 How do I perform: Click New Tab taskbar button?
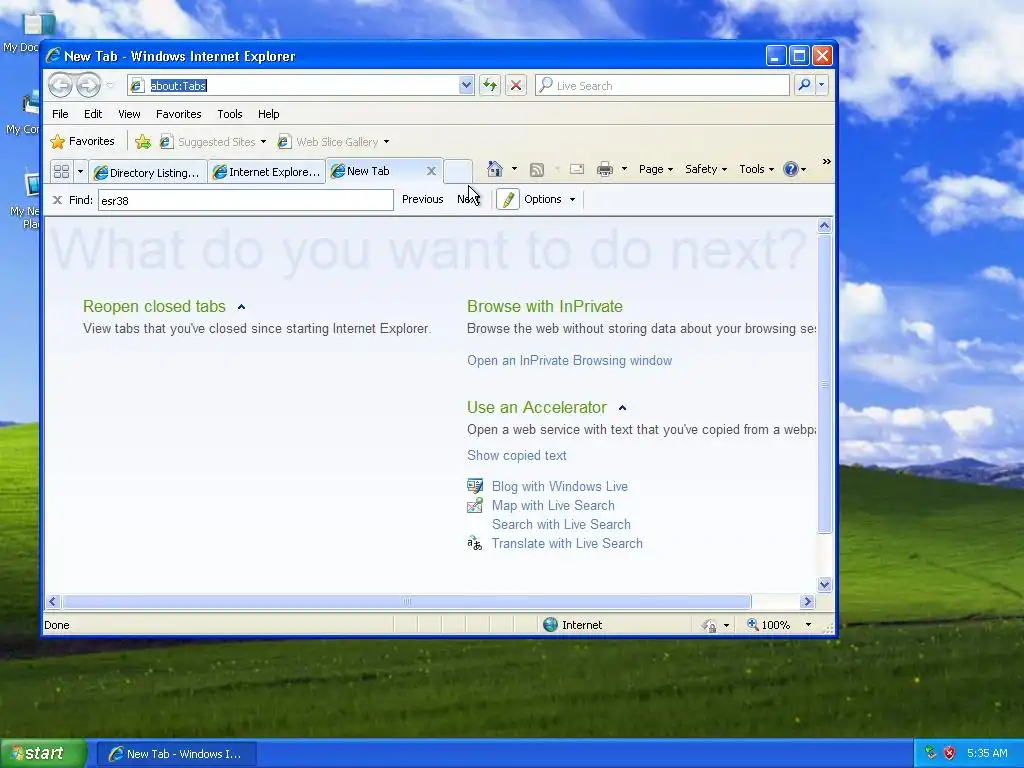coord(177,754)
